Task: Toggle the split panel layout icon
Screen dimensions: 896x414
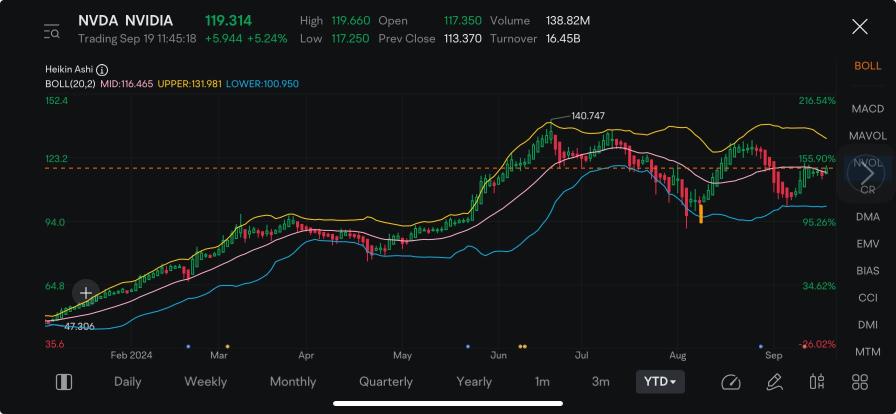Action: tap(63, 382)
